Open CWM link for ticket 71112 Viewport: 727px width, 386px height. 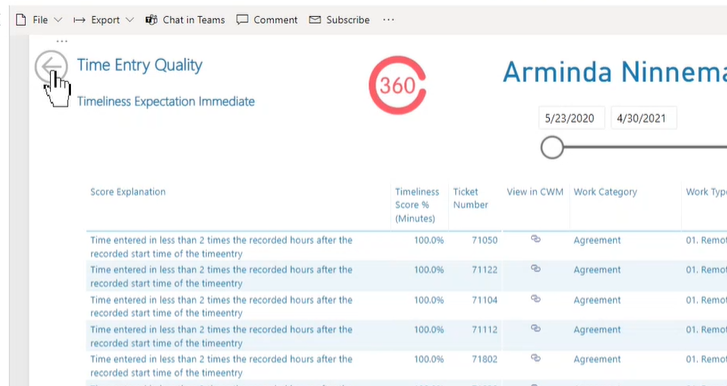536,329
